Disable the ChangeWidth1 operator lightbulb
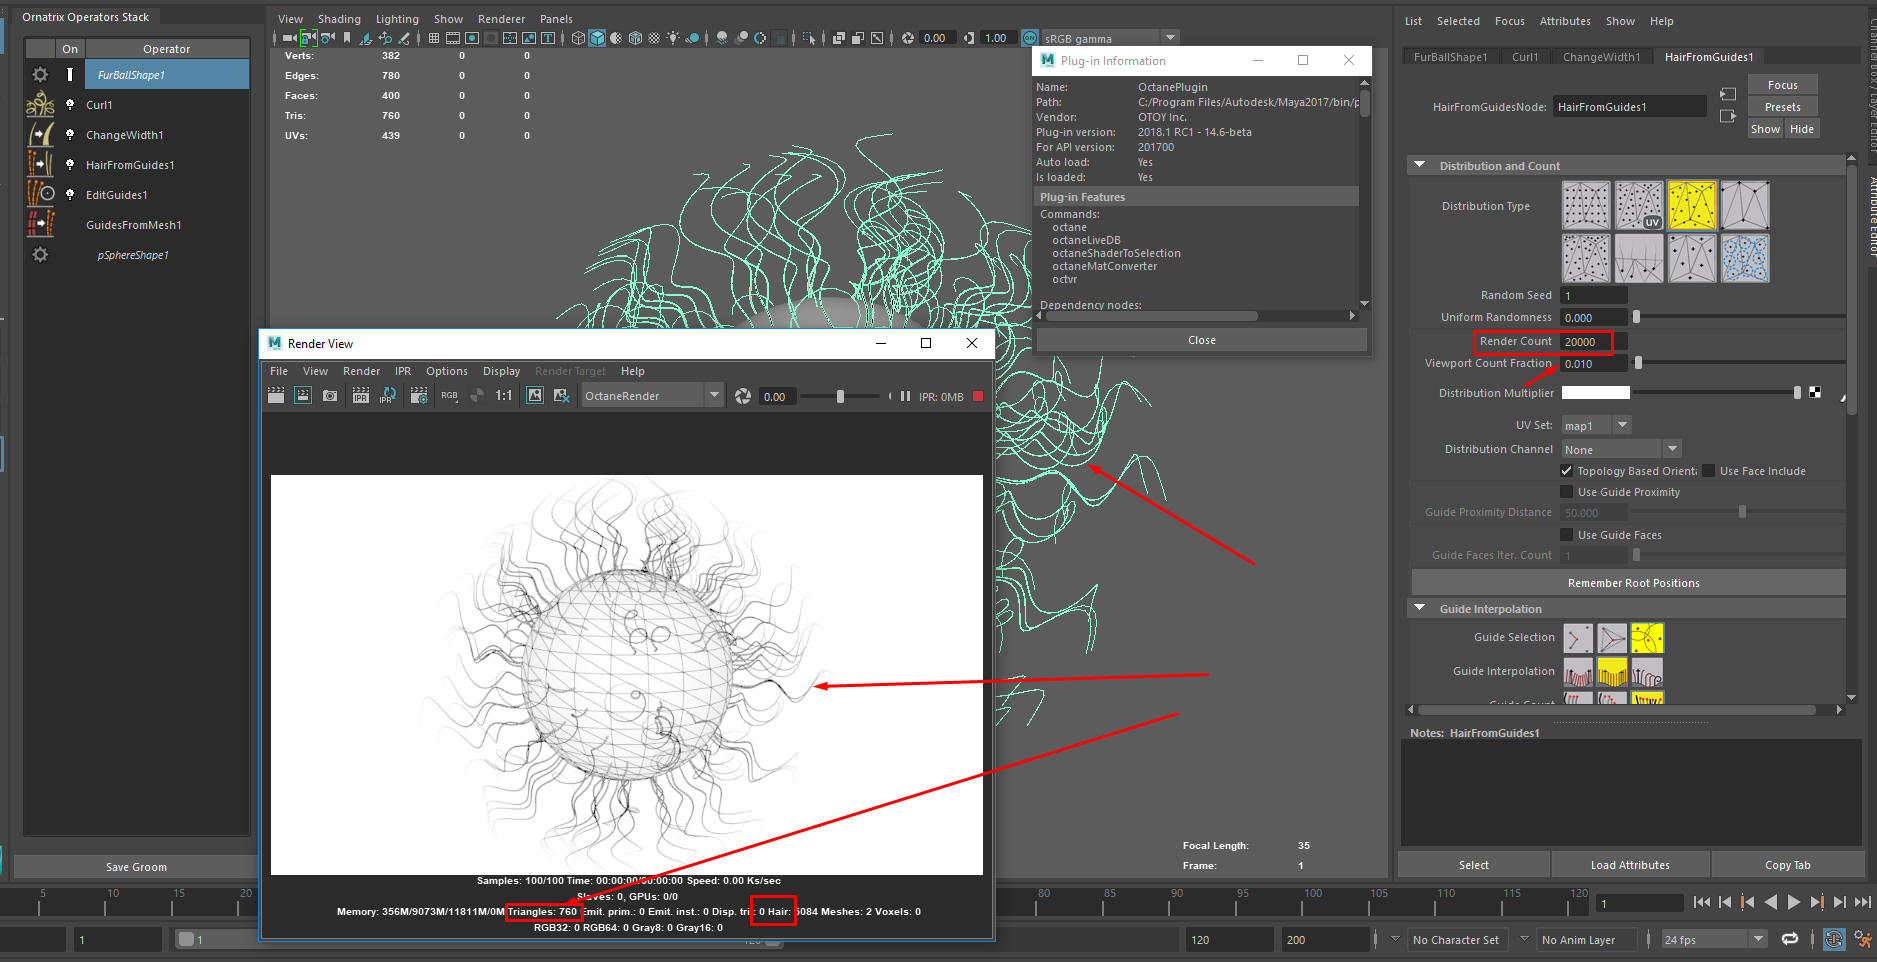 coord(70,134)
